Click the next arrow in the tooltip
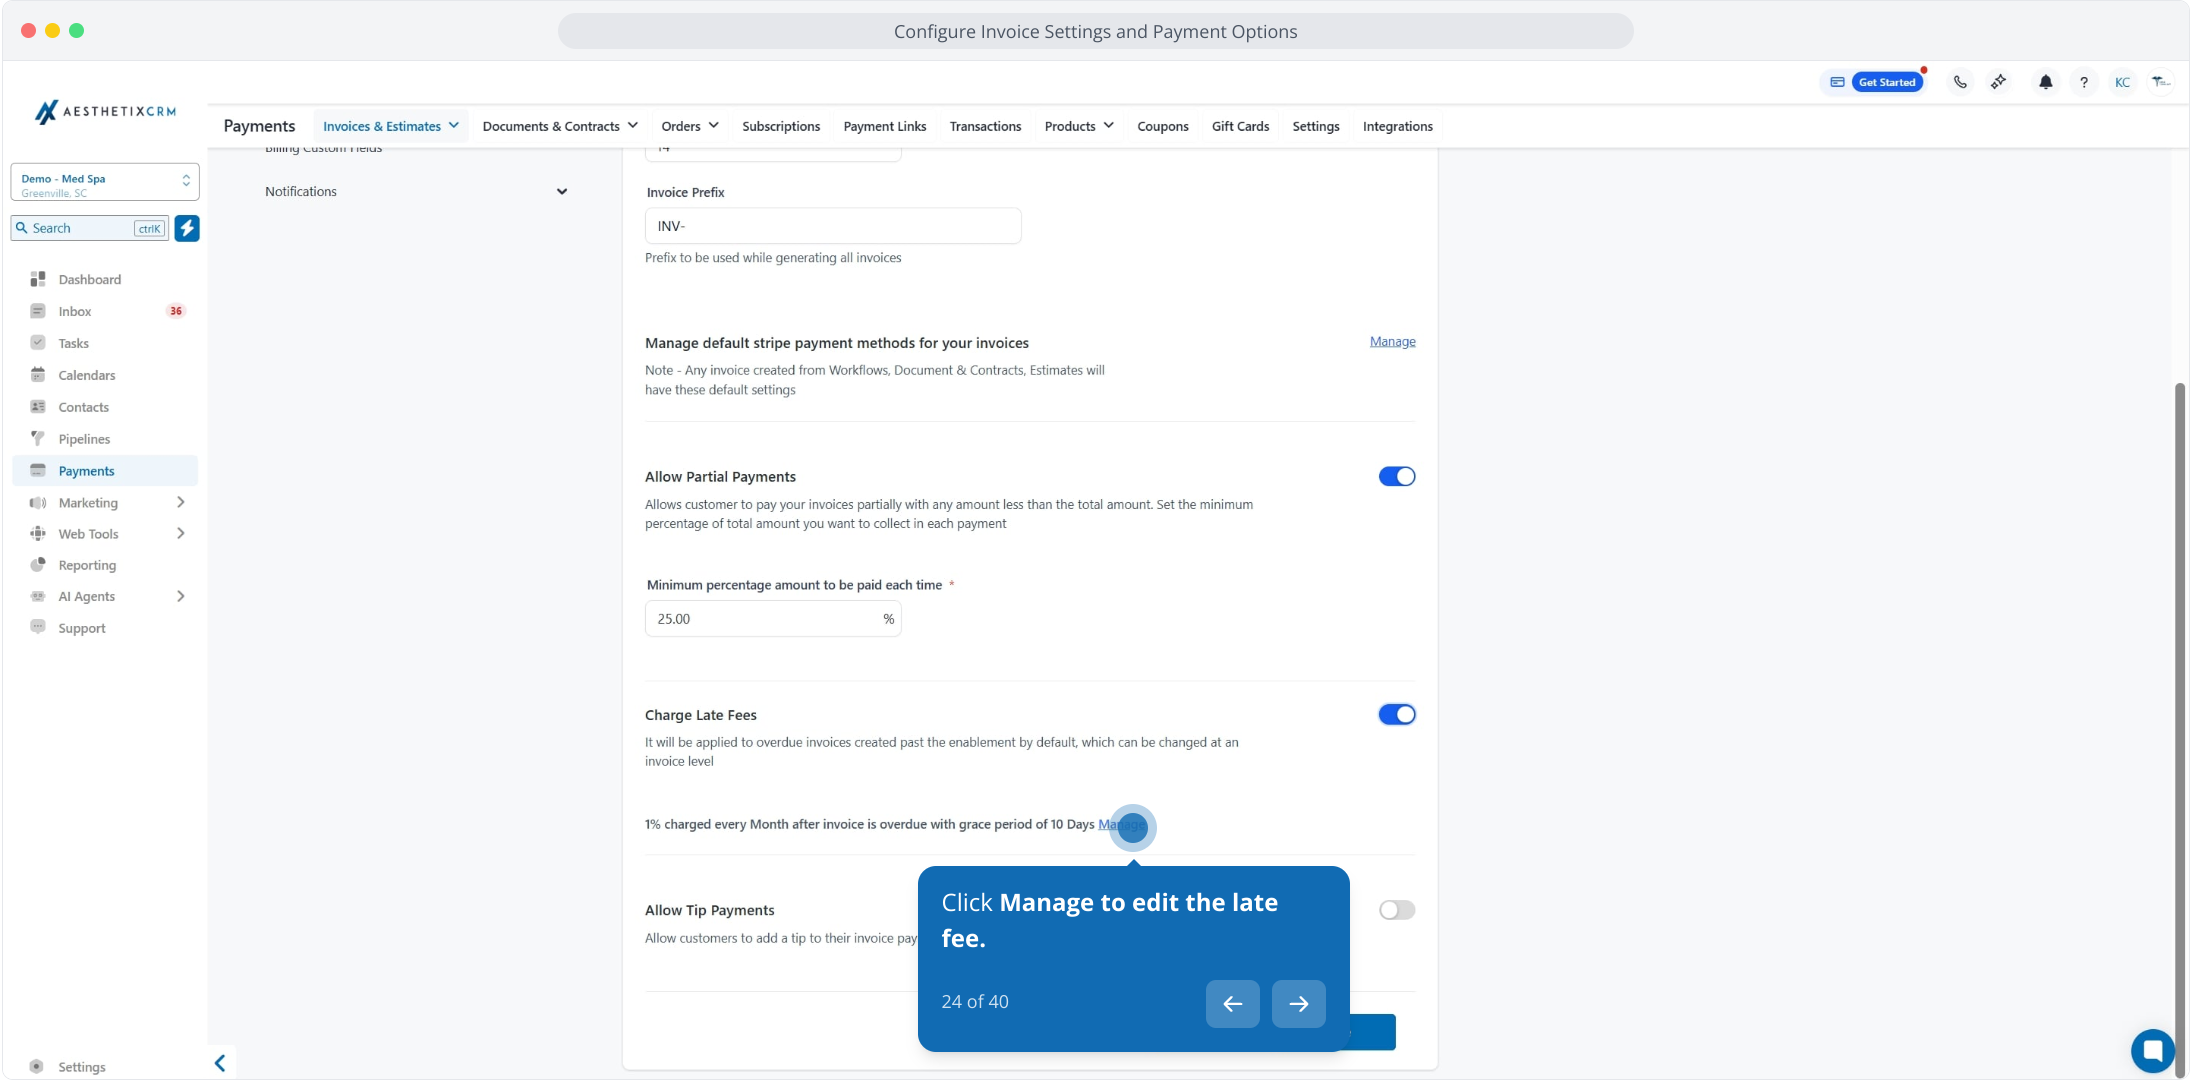 coord(1298,1004)
